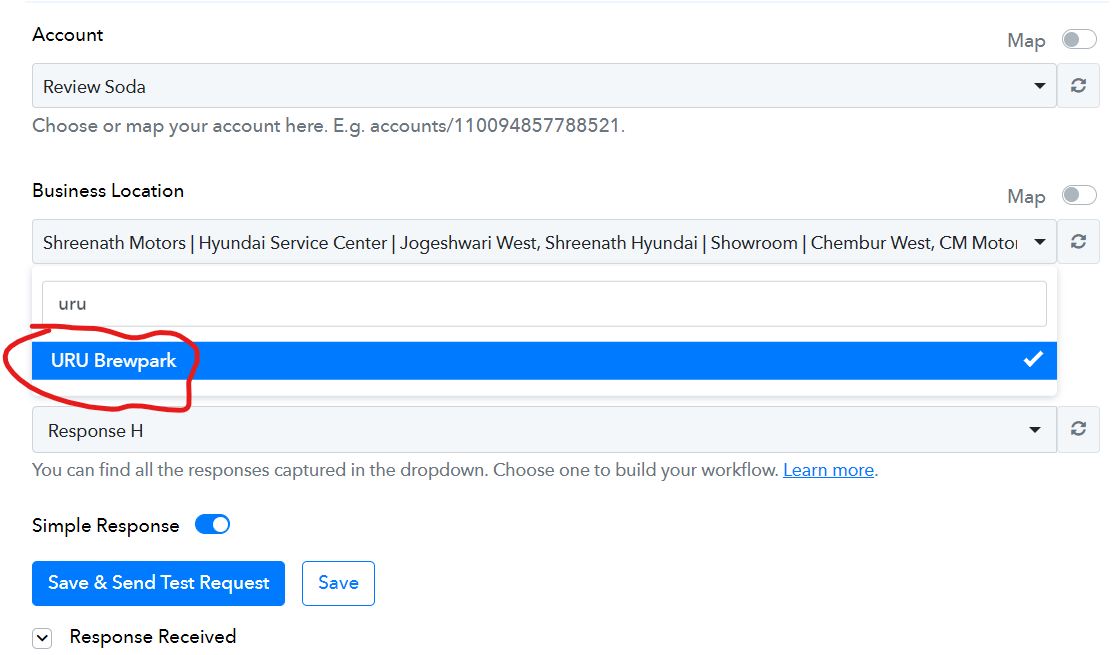Toggle the Account Map switch

1078,39
